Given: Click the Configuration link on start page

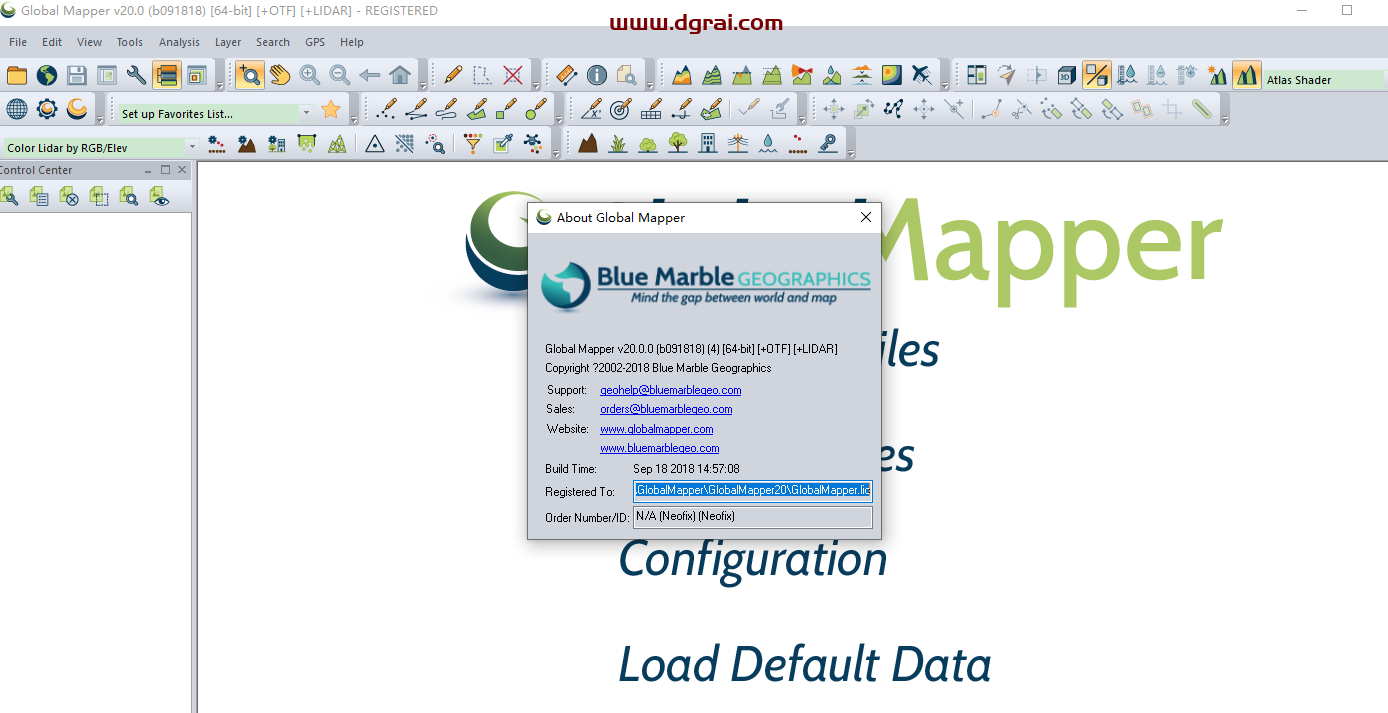Looking at the screenshot, I should point(753,560).
